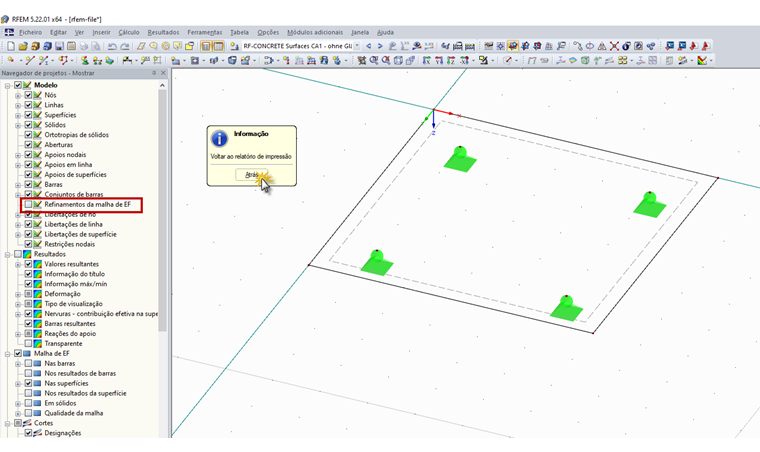
Task: Click the Atrás button in Informação popup
Action: (252, 175)
